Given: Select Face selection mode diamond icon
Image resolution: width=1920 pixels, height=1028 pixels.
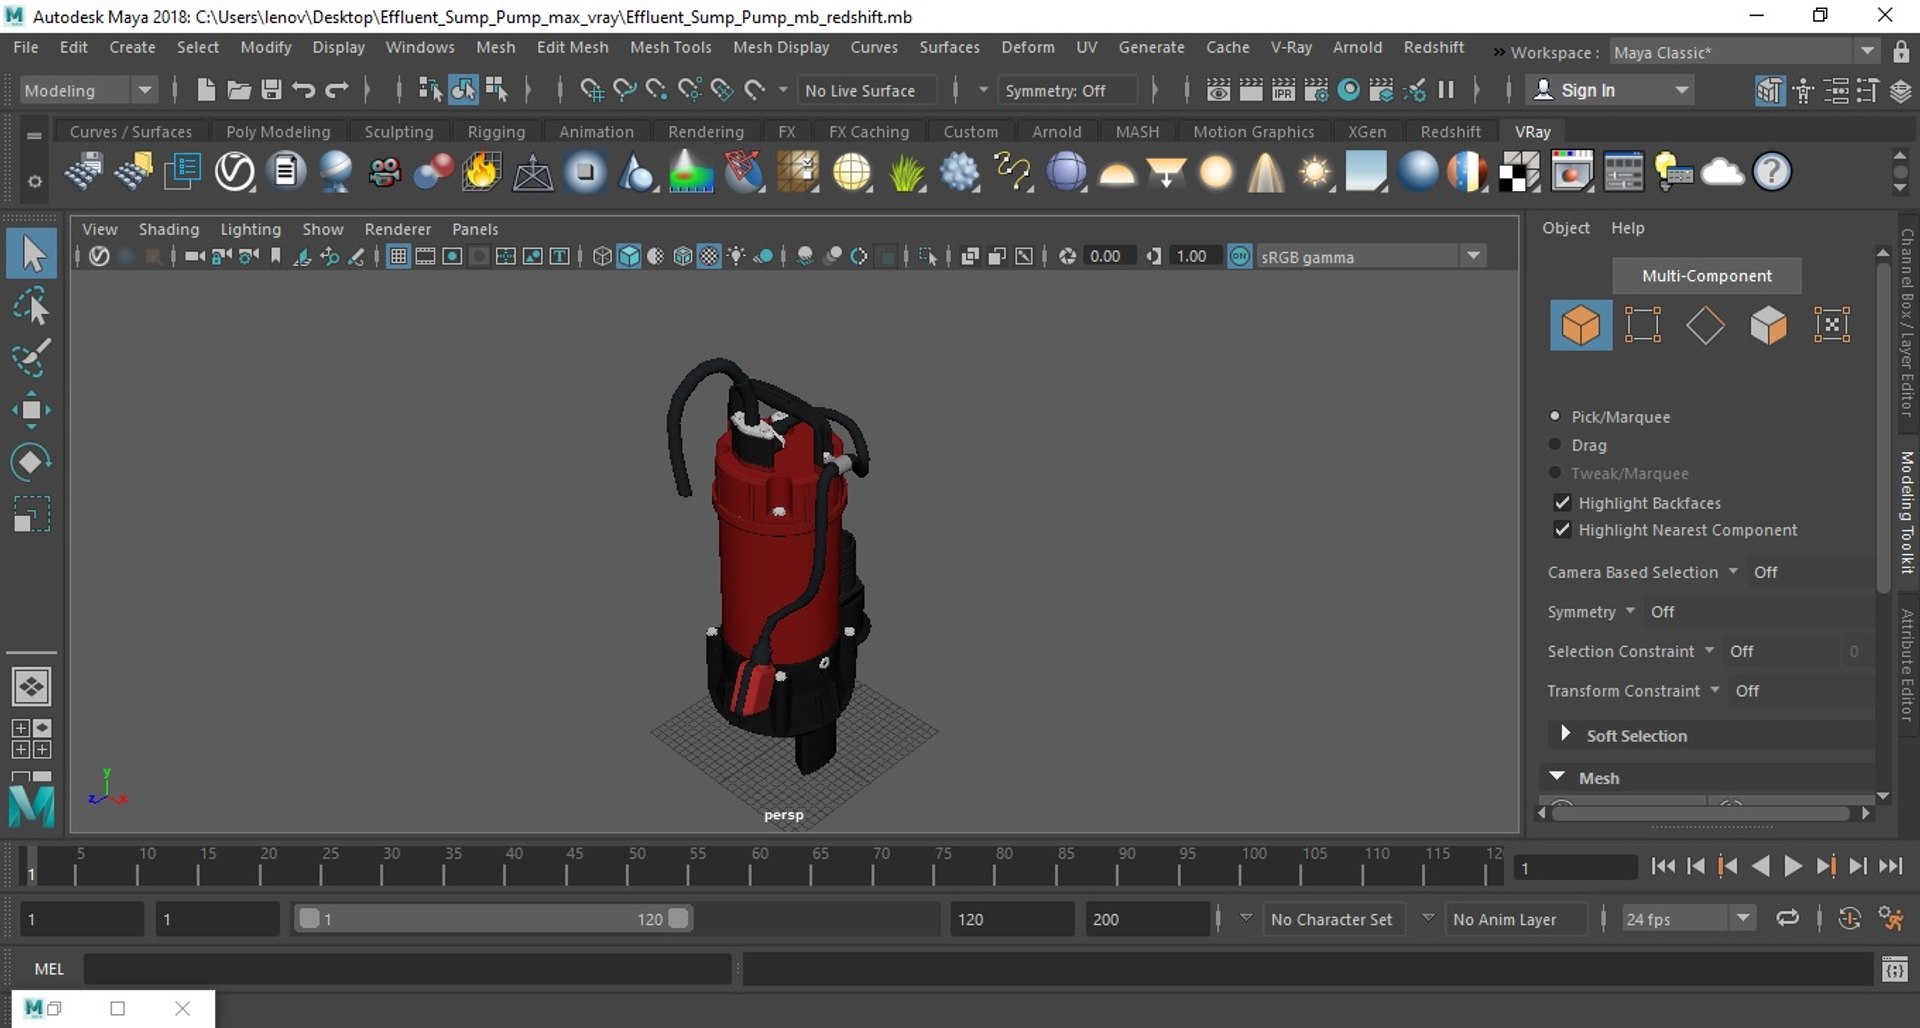Looking at the screenshot, I should pos(1705,325).
